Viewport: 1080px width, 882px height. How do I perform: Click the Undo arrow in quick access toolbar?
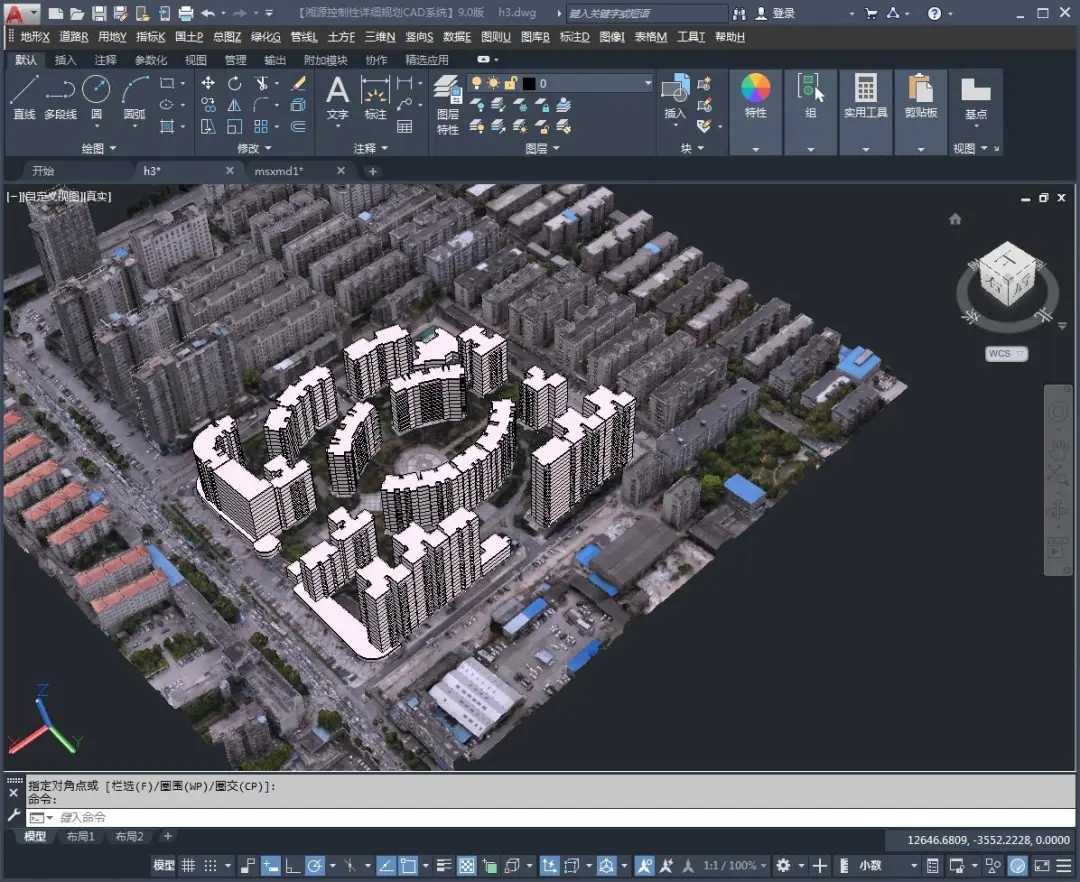208,13
